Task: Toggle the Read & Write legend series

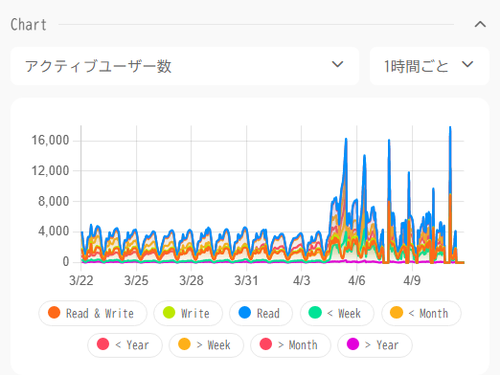Action: 93,313
